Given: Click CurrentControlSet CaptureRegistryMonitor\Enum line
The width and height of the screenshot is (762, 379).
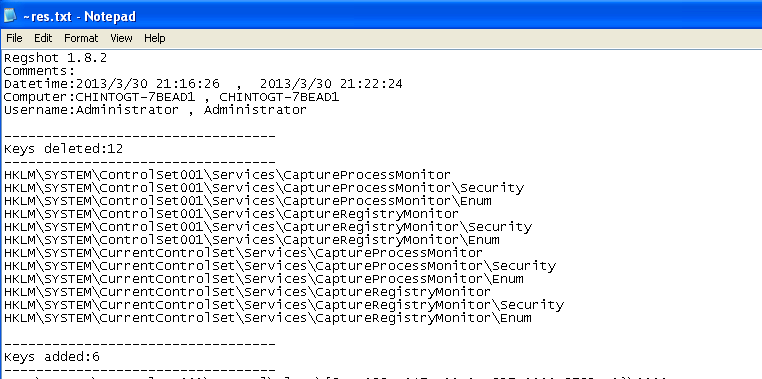Looking at the screenshot, I should (x=268, y=318).
